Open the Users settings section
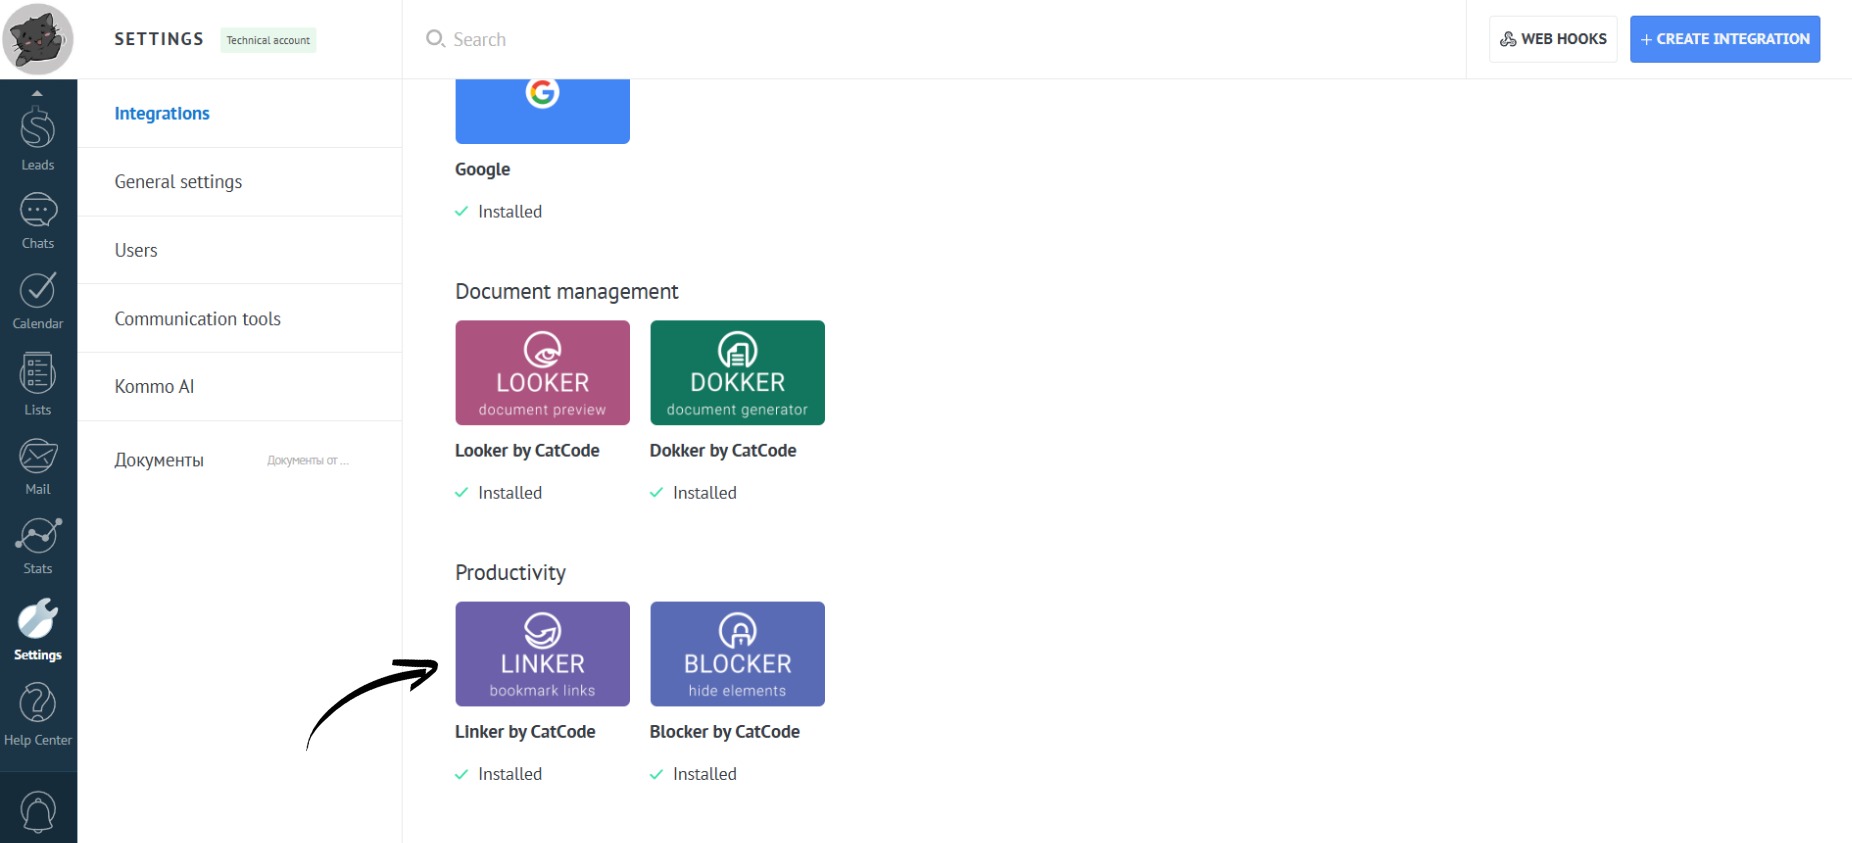Image resolution: width=1852 pixels, height=843 pixels. pos(136,250)
